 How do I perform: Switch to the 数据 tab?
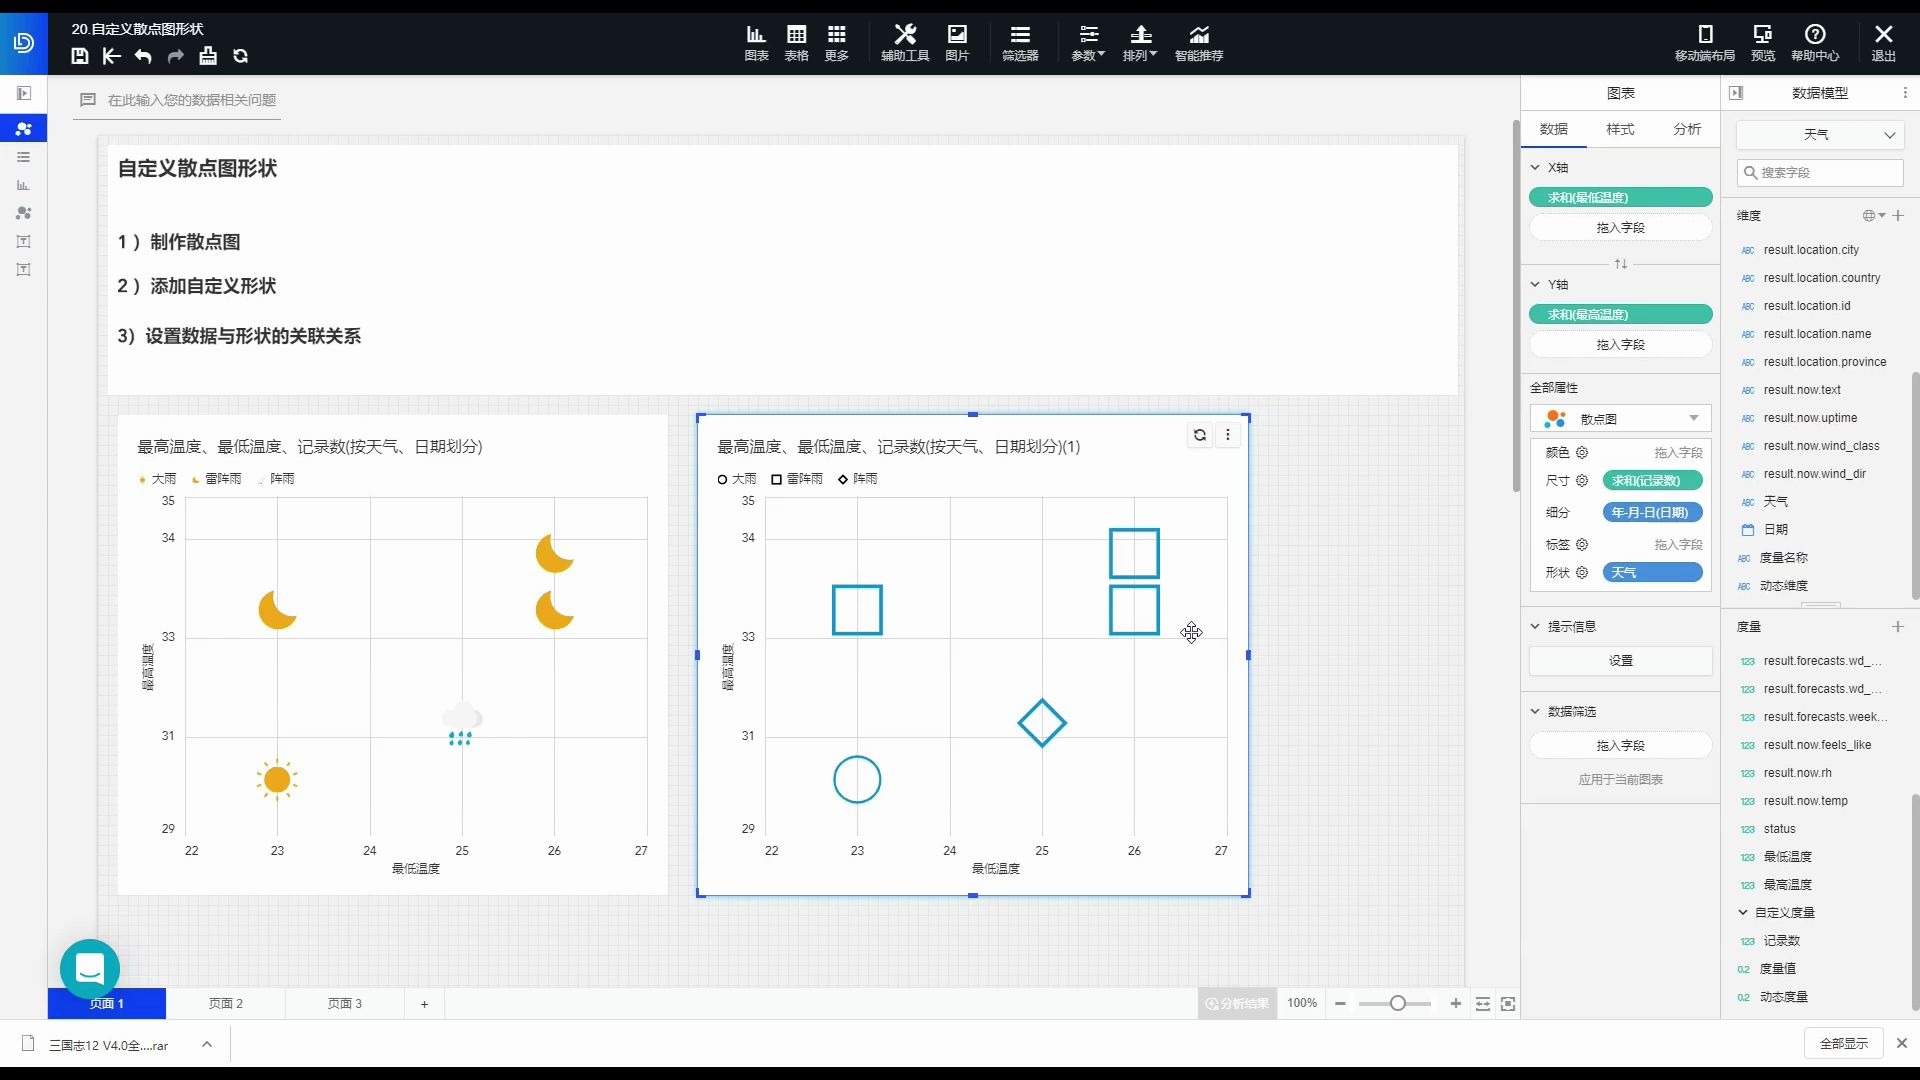[x=1554, y=129]
